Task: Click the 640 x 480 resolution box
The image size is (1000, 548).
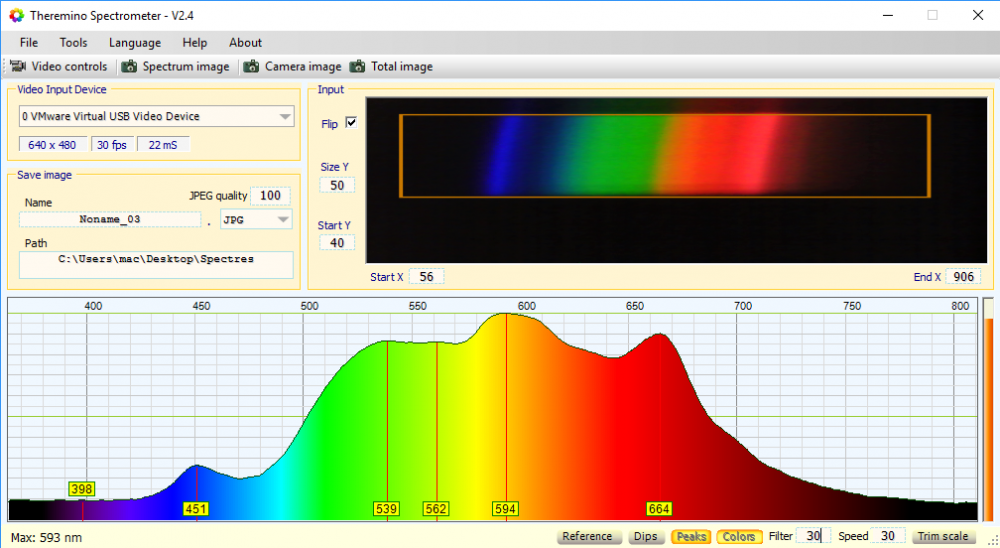Action: [x=52, y=145]
